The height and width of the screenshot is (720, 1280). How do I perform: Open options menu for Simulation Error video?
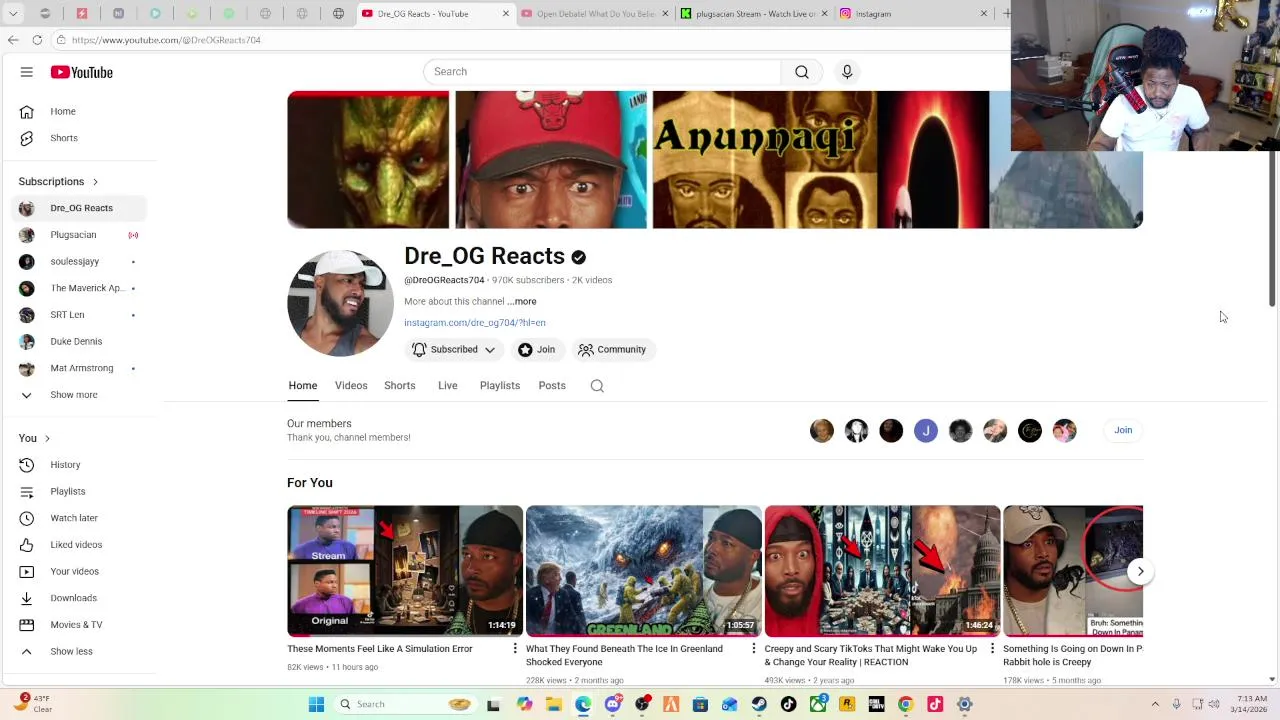pyautogui.click(x=515, y=650)
